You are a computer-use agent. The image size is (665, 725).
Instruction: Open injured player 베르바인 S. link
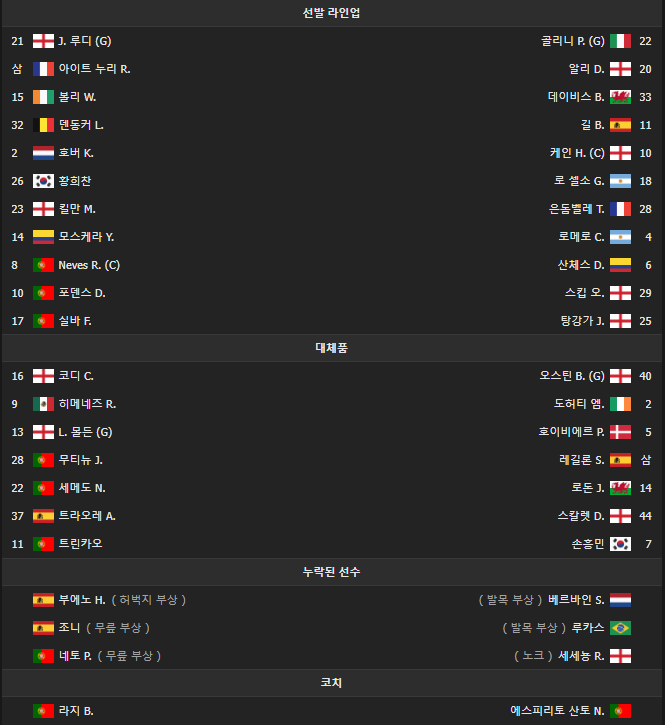pyautogui.click(x=576, y=600)
